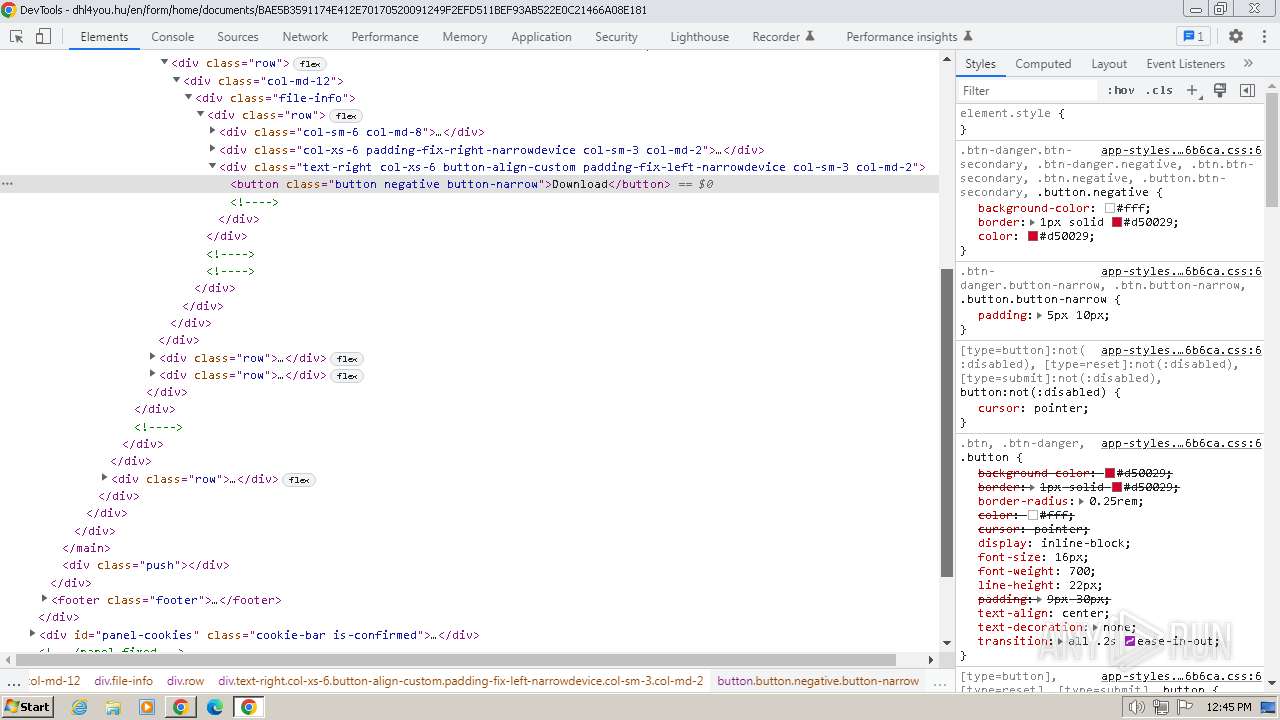The image size is (1280, 720).
Task: Toggle the device toolbar icon
Action: click(x=43, y=36)
